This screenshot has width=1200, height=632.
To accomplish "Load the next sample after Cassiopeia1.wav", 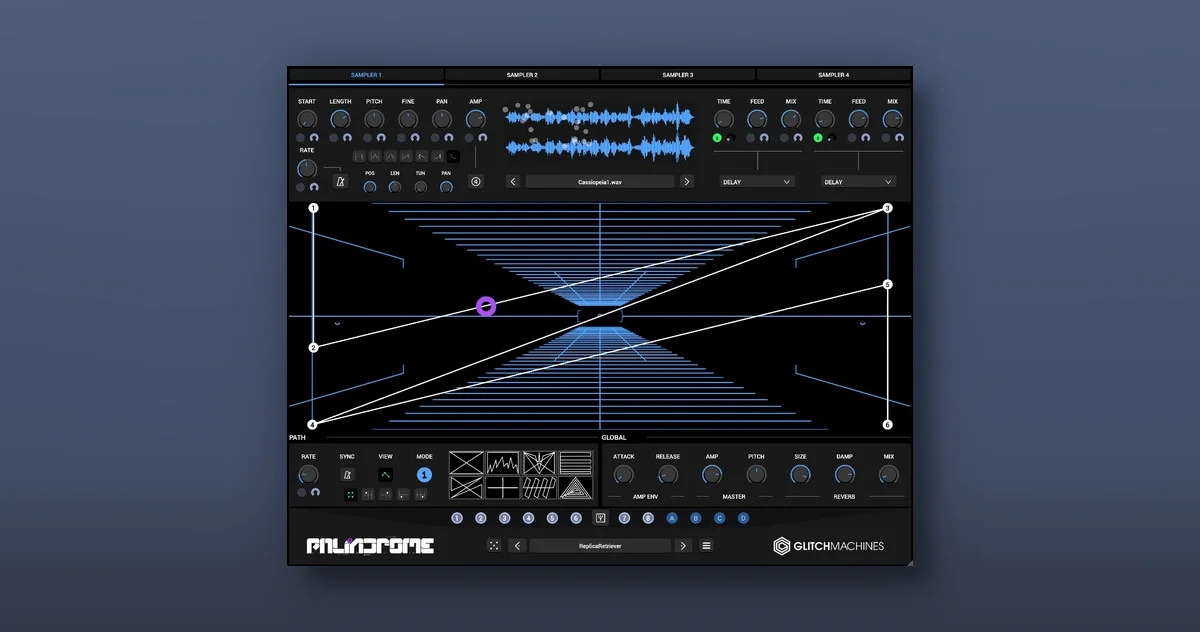I will click(x=687, y=181).
